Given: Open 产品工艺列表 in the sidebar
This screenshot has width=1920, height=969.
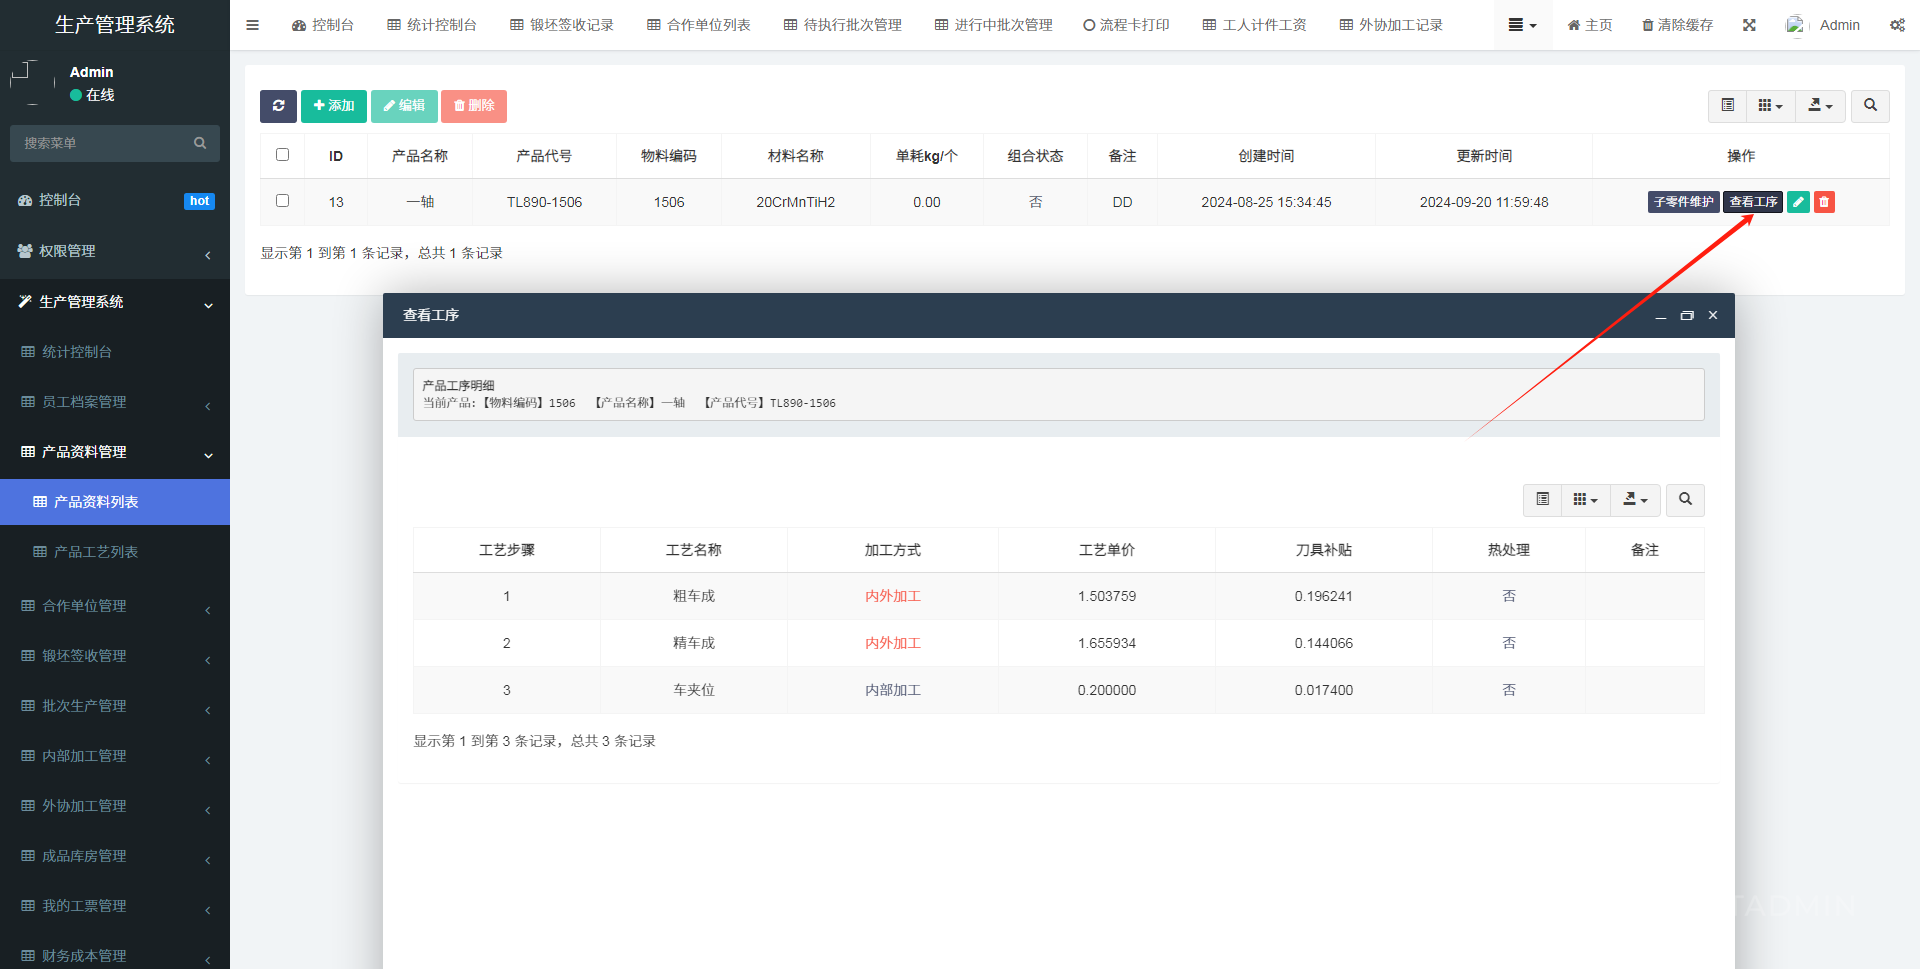Looking at the screenshot, I should (96, 552).
